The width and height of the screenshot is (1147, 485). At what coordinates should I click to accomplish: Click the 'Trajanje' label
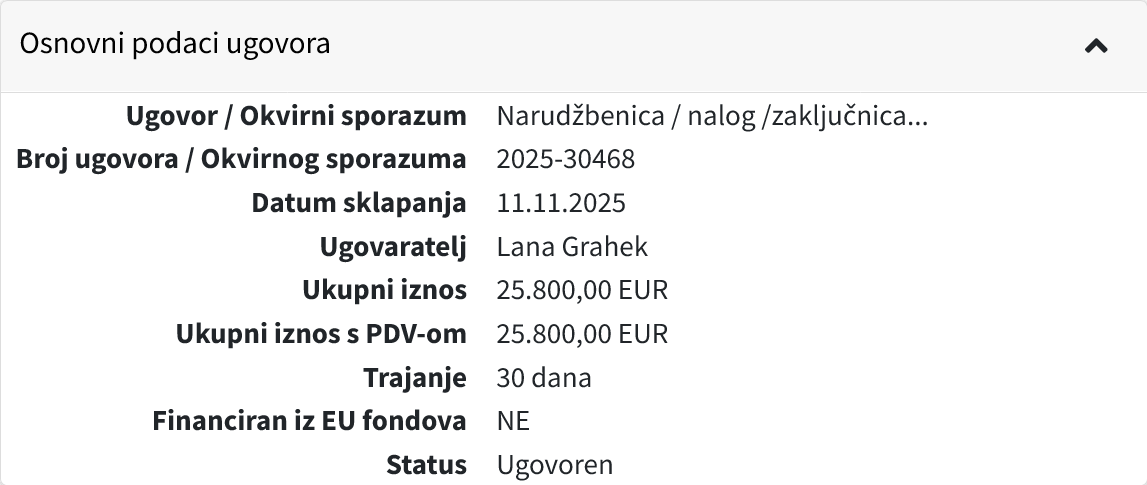[415, 378]
